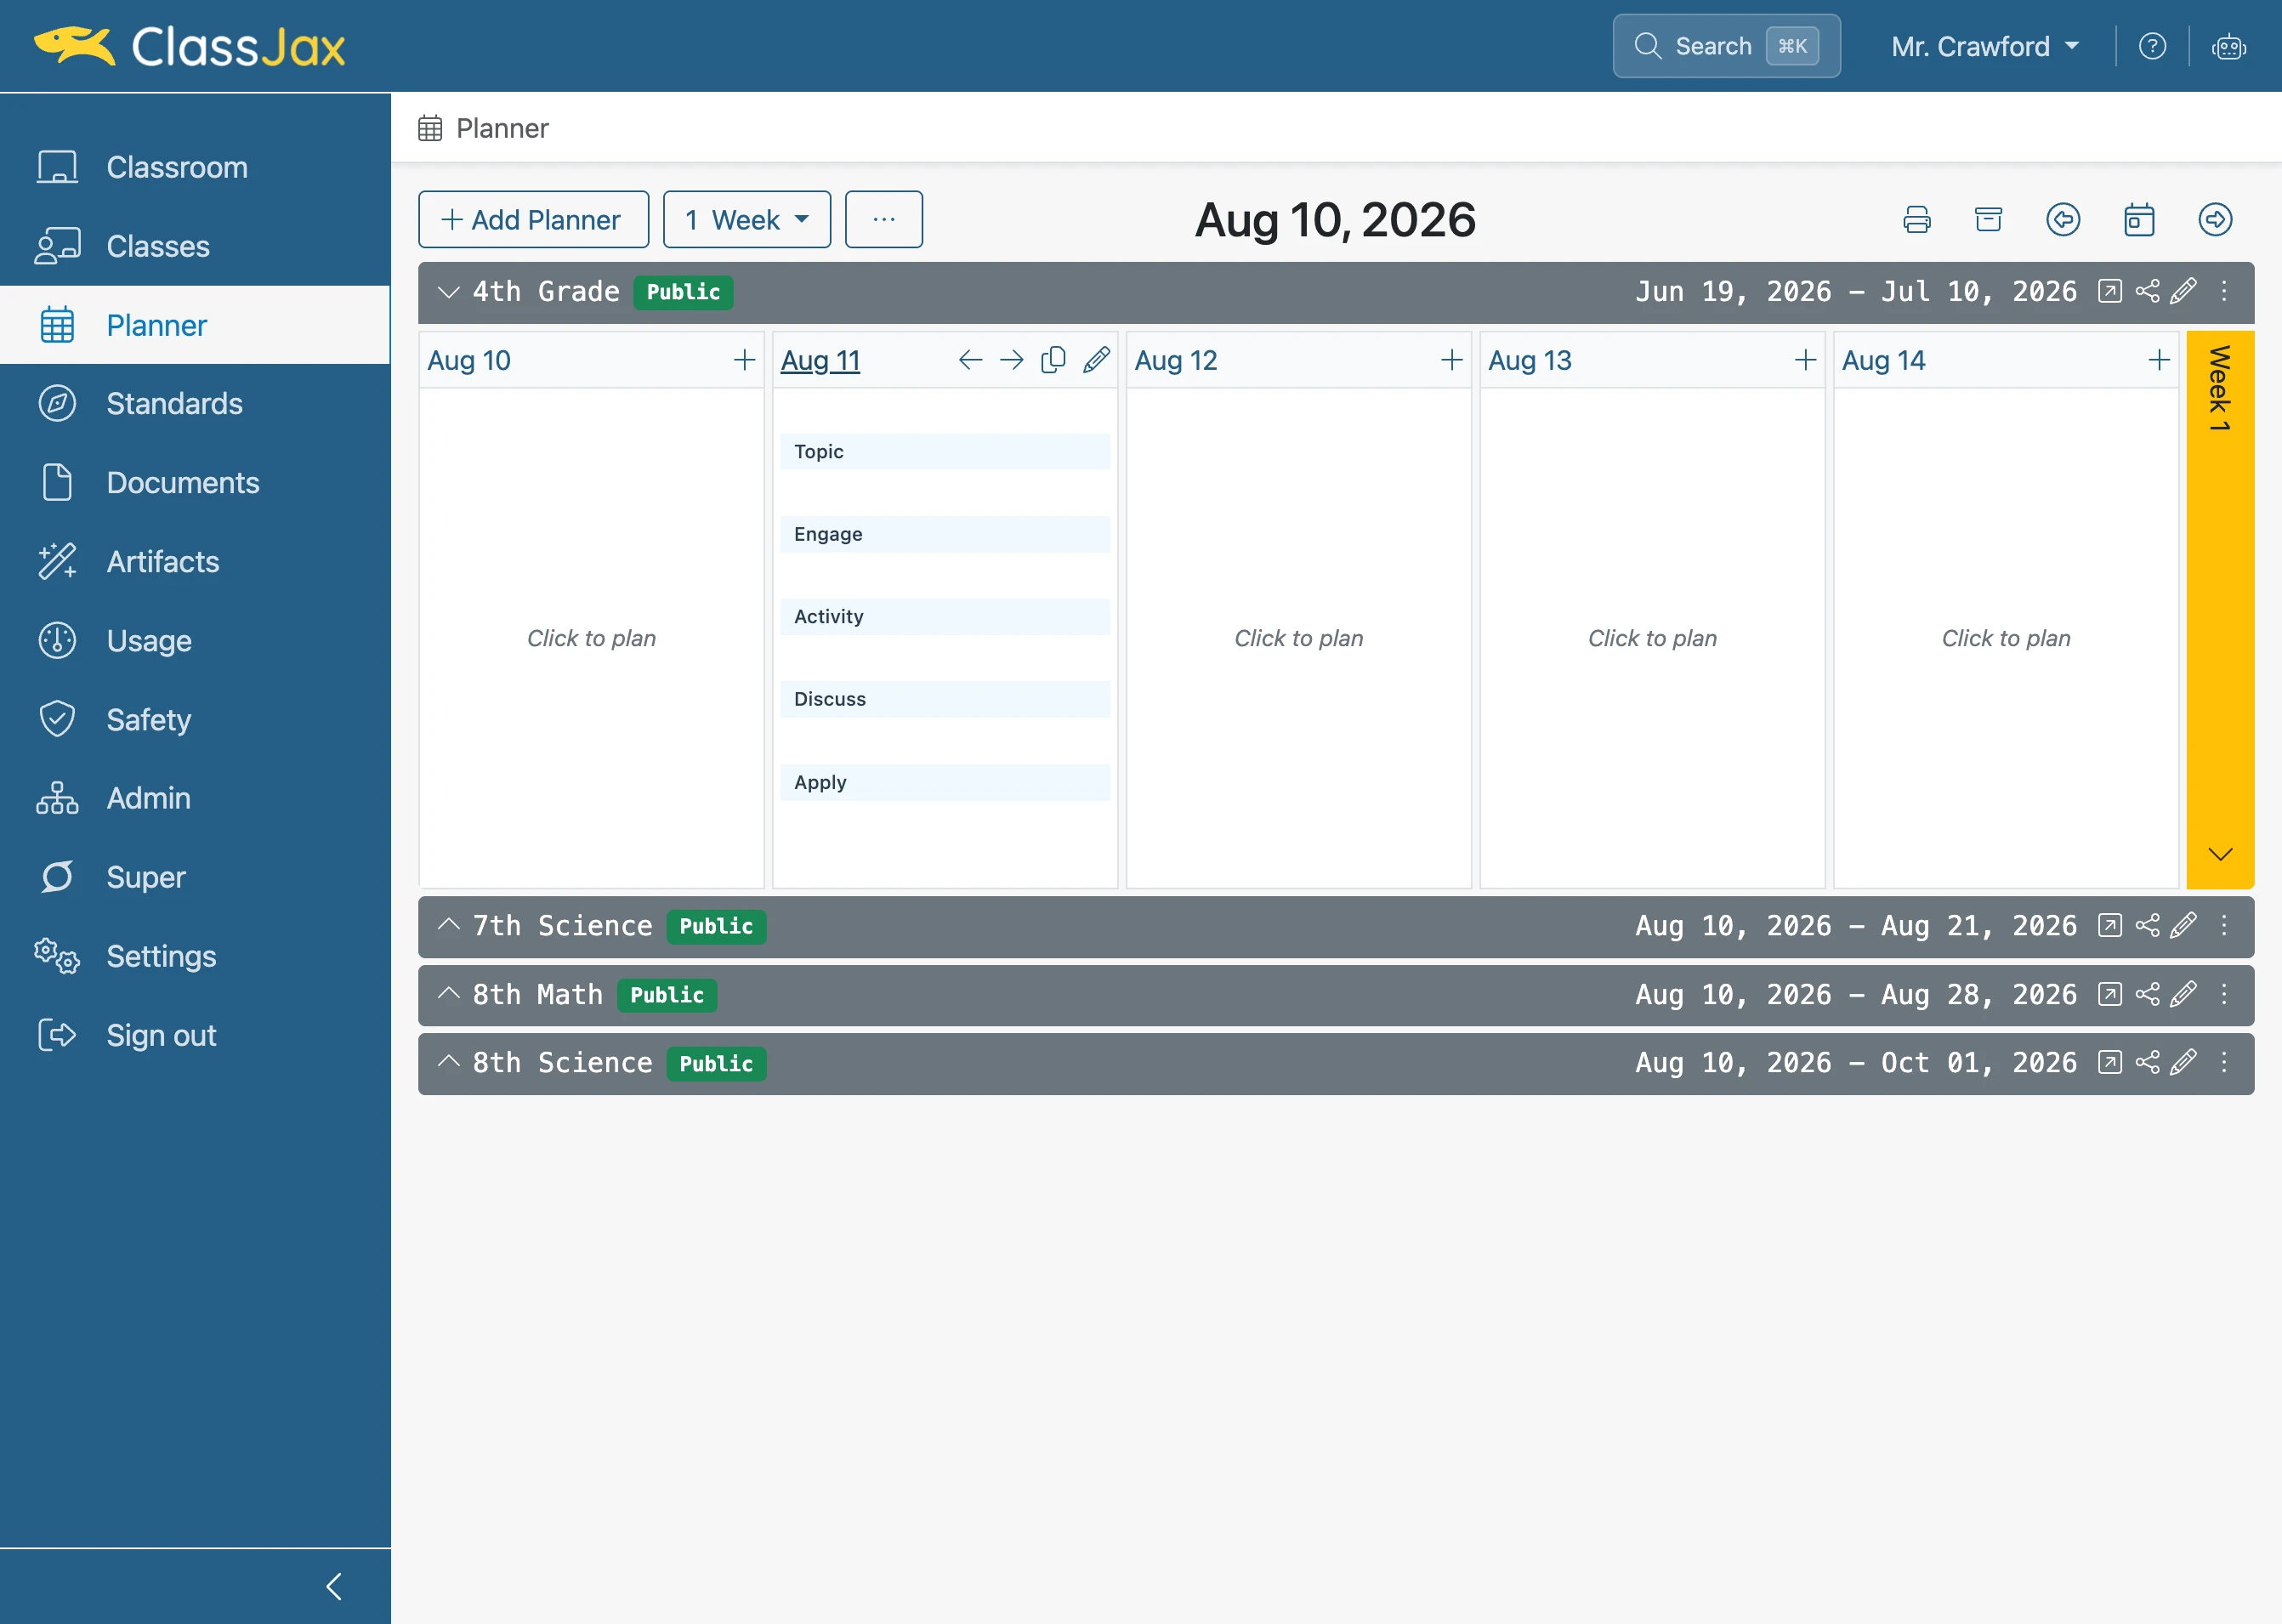Share the 4th Grade planner
The width and height of the screenshot is (2282, 1624).
click(x=2147, y=291)
